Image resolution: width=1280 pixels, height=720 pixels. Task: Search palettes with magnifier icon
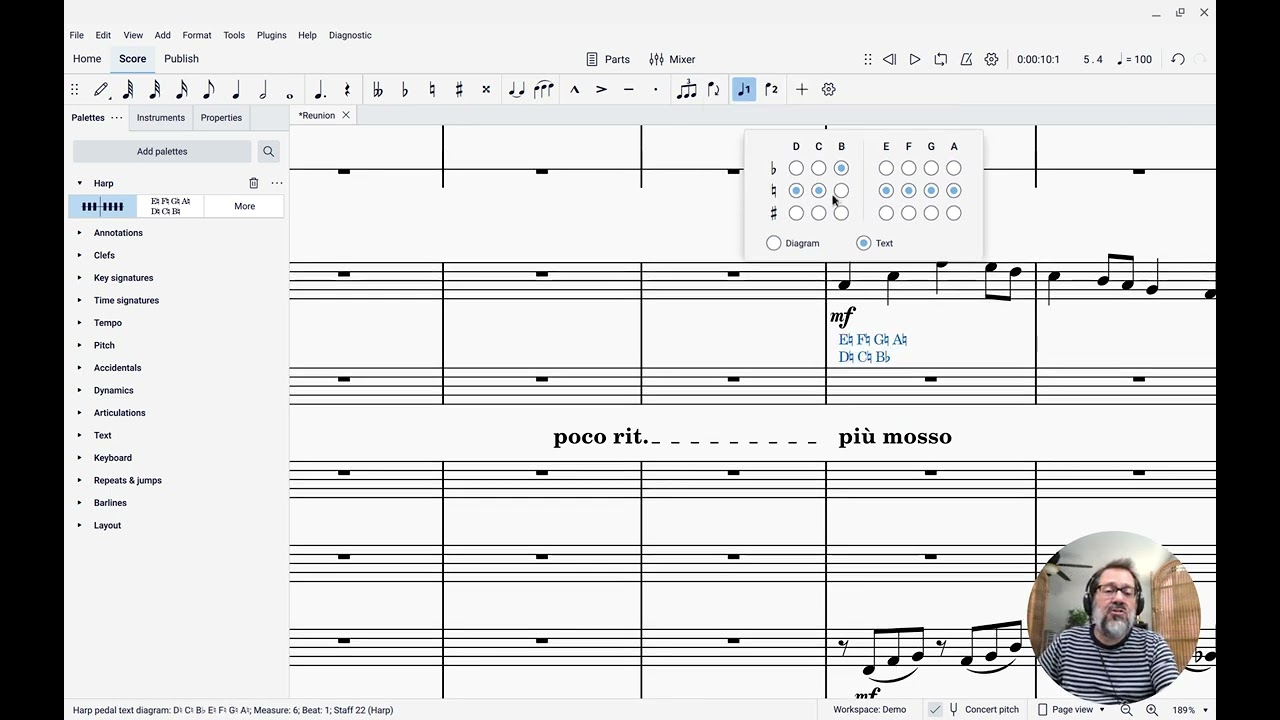(x=268, y=151)
